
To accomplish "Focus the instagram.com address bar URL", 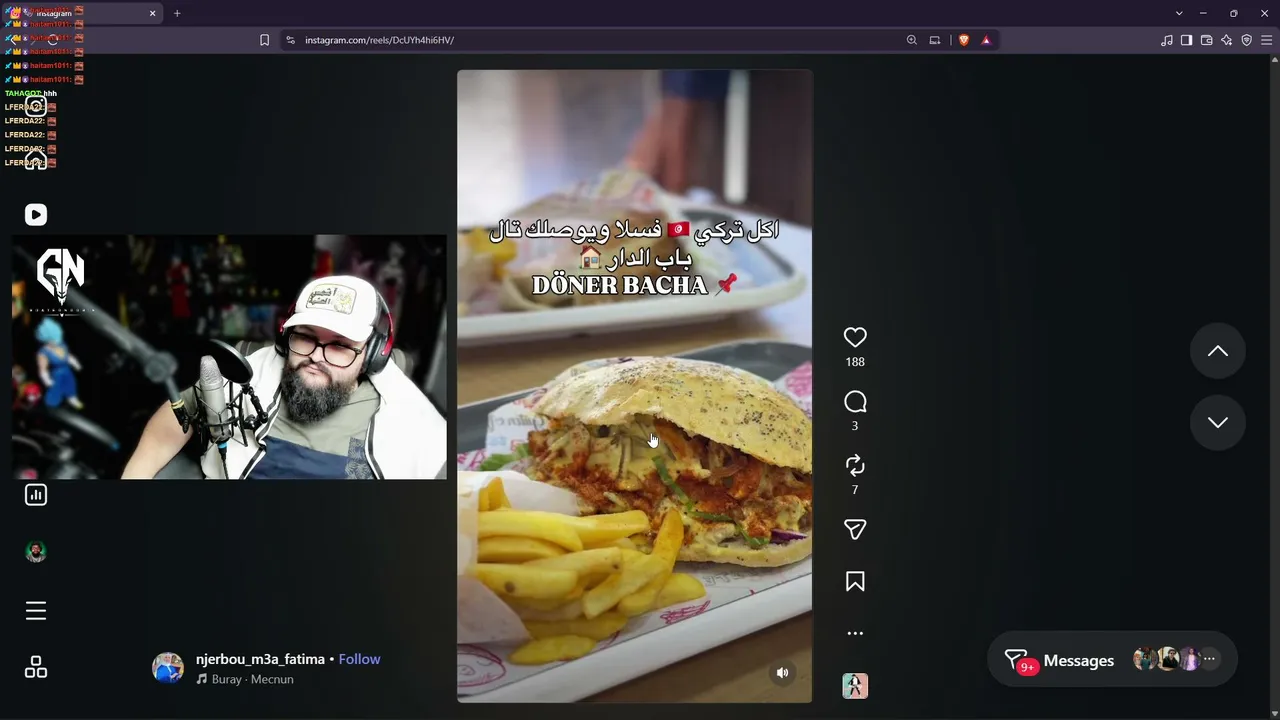I will click(380, 40).
